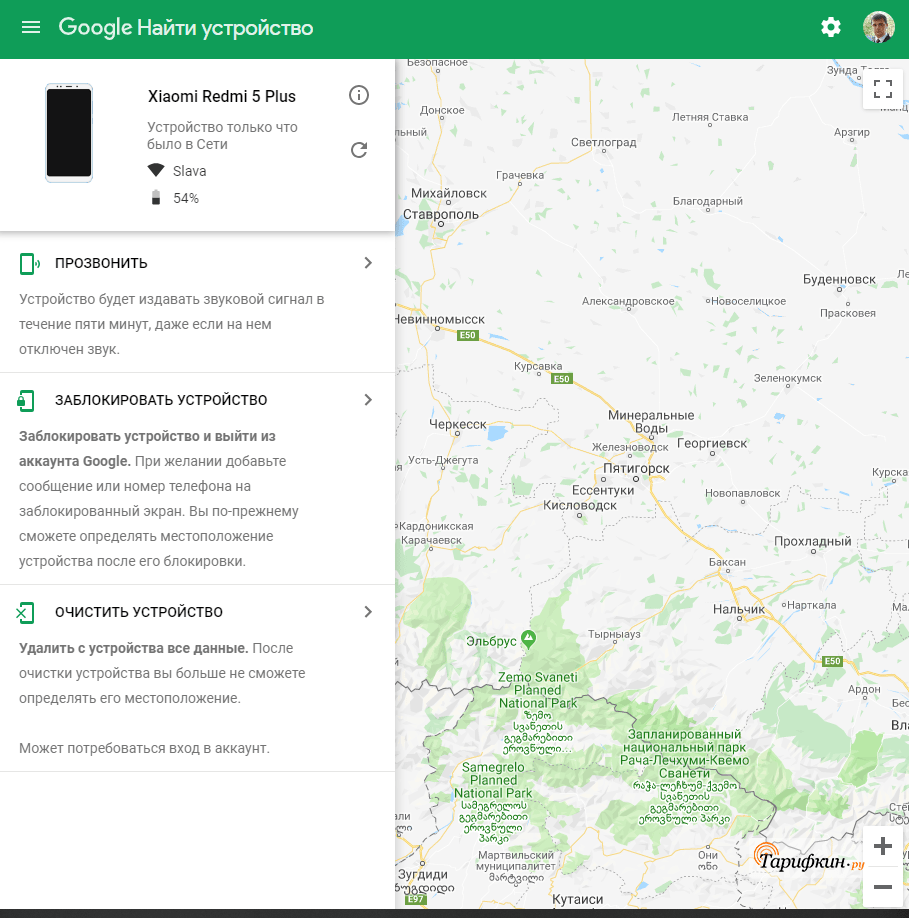Click the Эльбрус marker on the map
Screen dimensions: 909x918
[528, 638]
